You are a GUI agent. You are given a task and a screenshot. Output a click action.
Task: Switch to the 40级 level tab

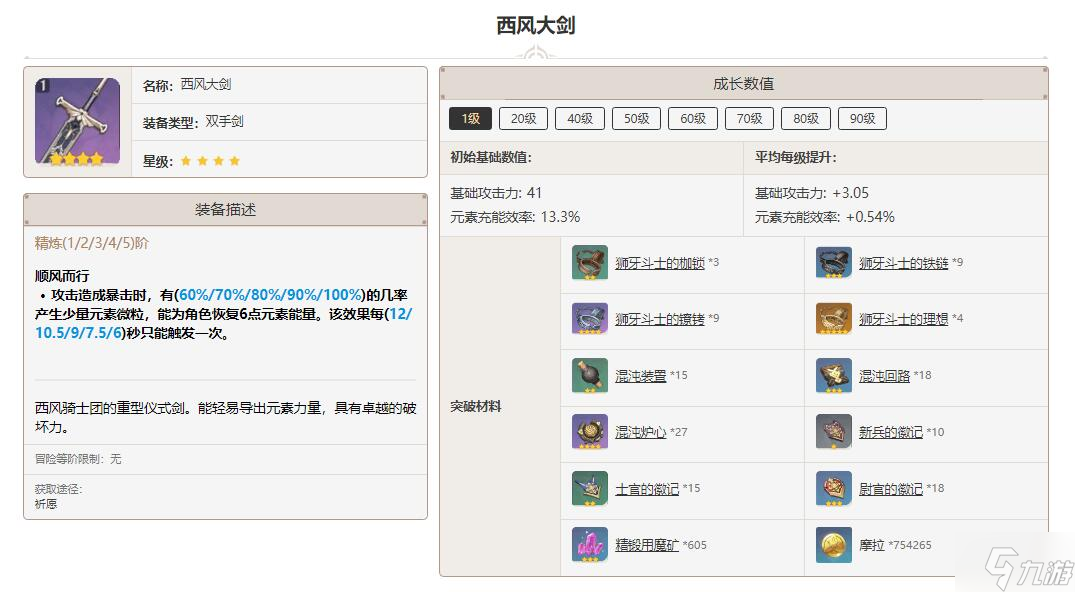pyautogui.click(x=579, y=119)
